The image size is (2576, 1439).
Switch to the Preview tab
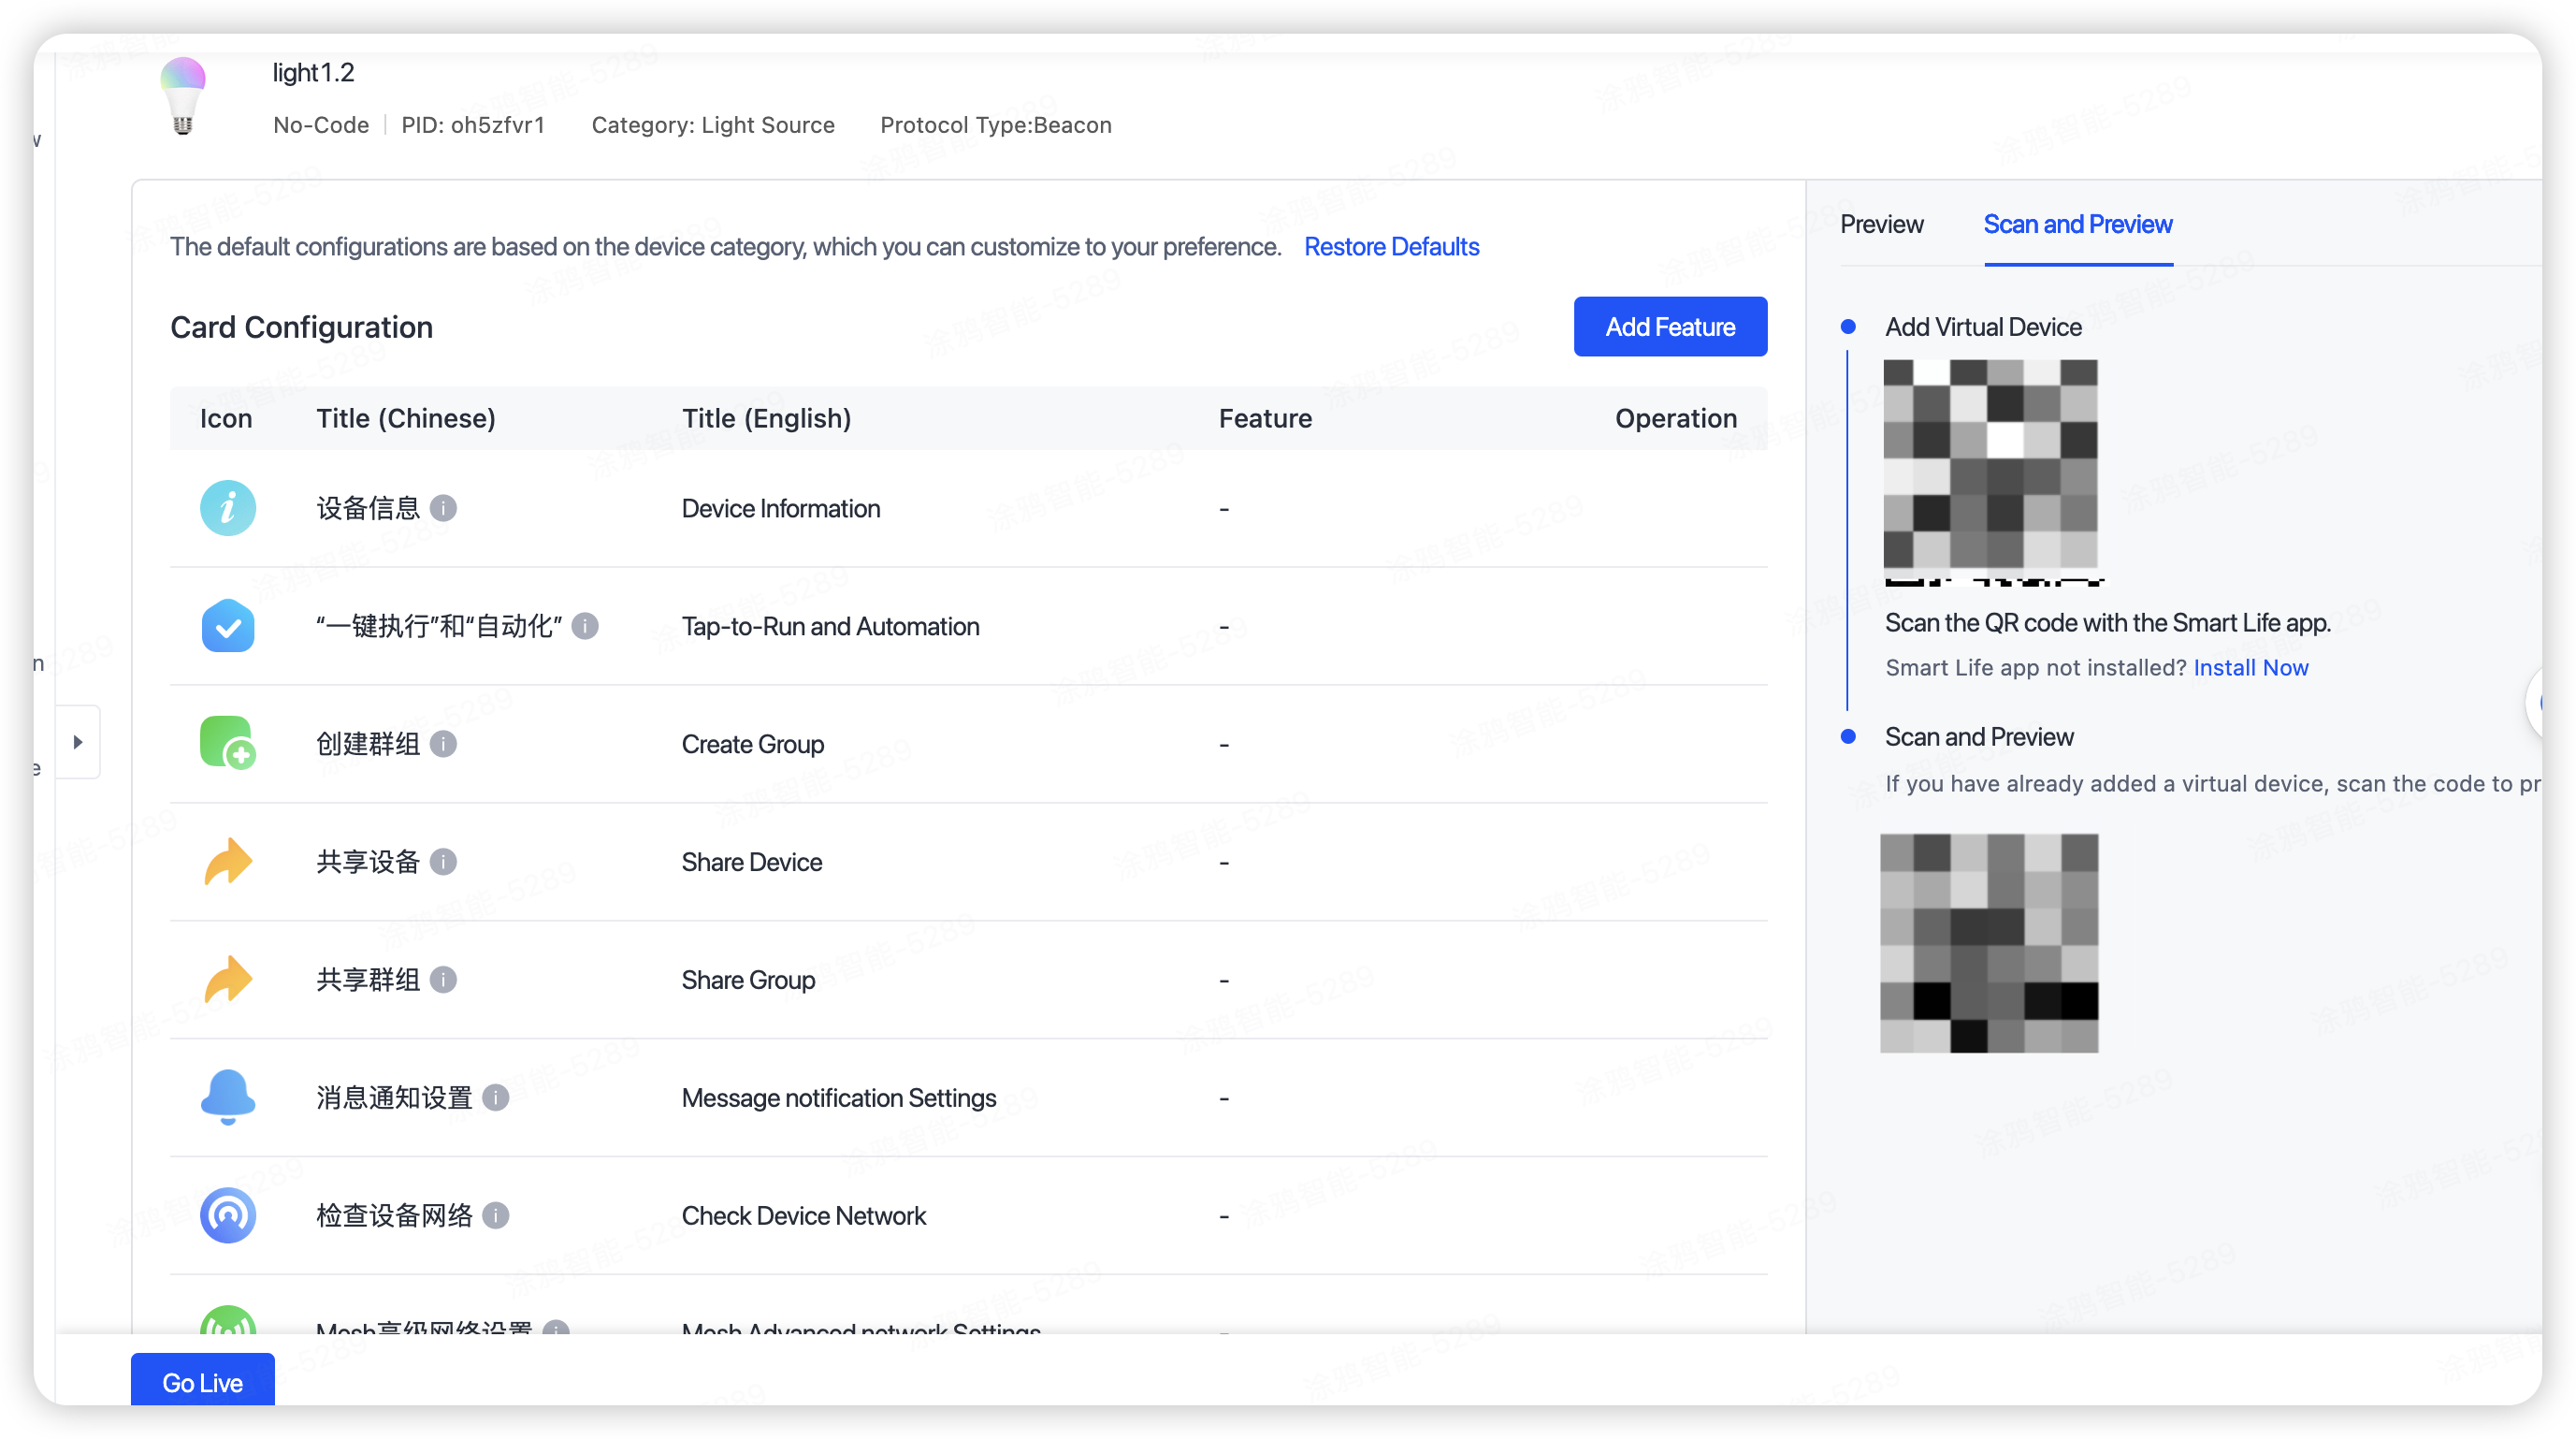pos(1881,224)
